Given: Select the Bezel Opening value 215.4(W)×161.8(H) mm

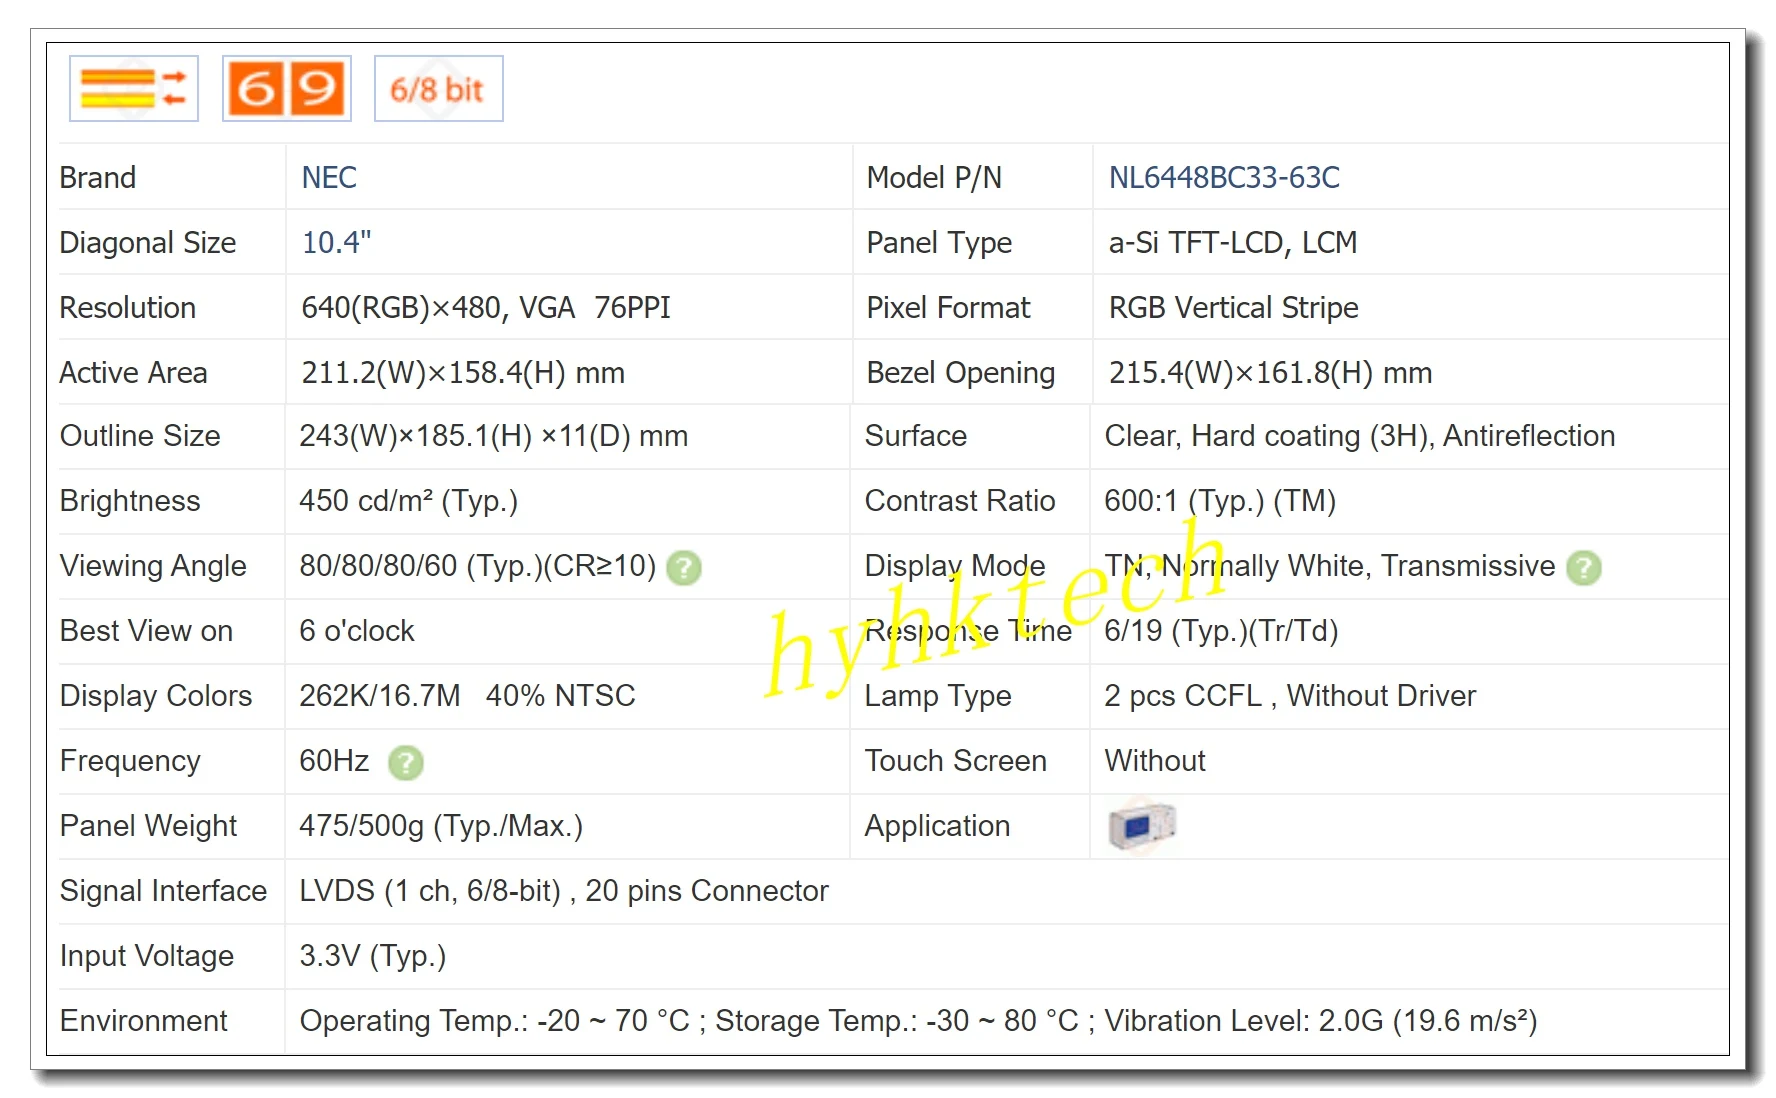Looking at the screenshot, I should pyautogui.click(x=1270, y=373).
